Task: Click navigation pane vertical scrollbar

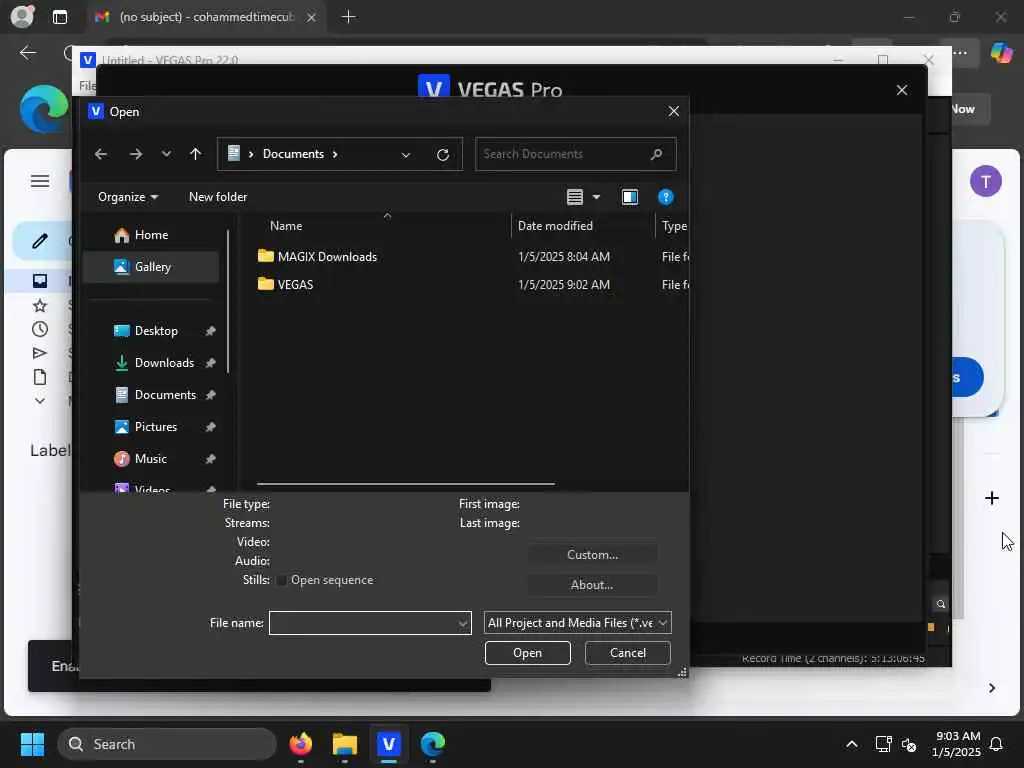Action: click(228, 301)
